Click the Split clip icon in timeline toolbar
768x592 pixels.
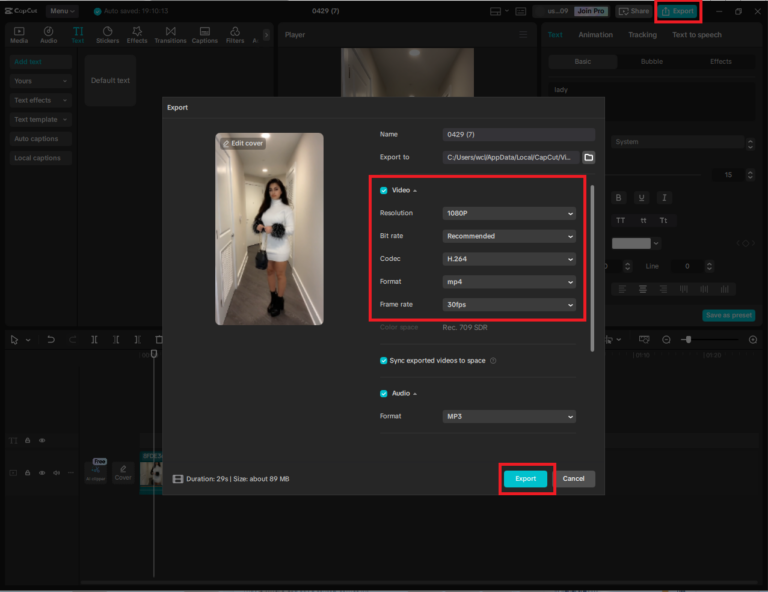[x=94, y=339]
